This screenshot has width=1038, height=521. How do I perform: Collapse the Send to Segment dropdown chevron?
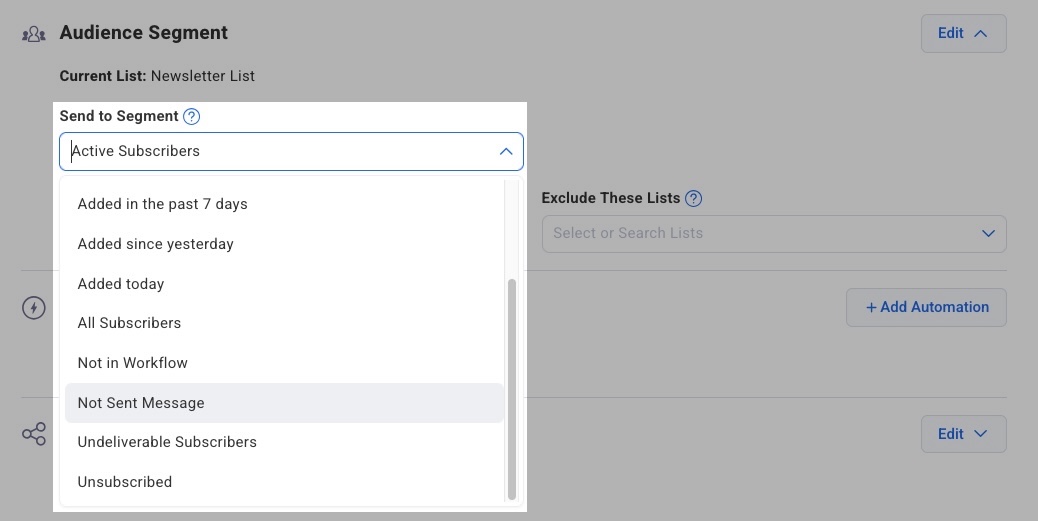pos(505,152)
